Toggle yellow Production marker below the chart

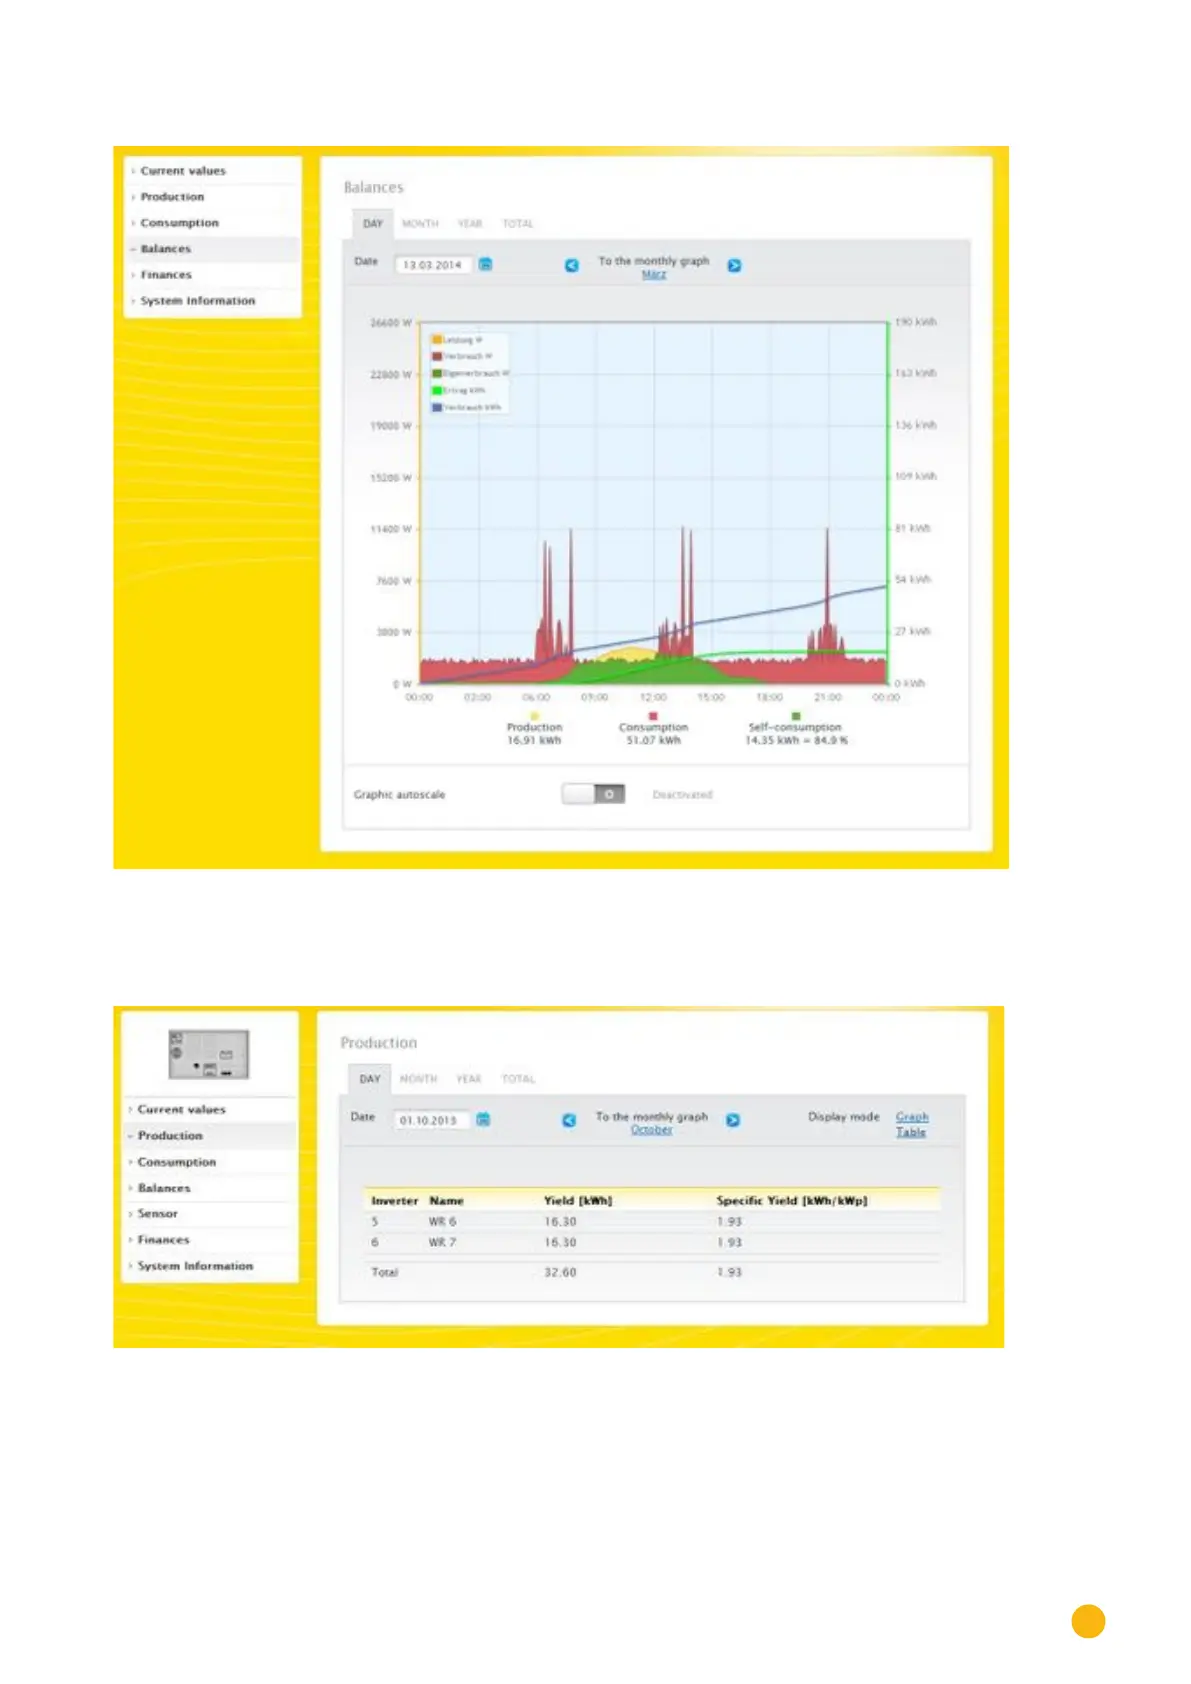coord(534,716)
